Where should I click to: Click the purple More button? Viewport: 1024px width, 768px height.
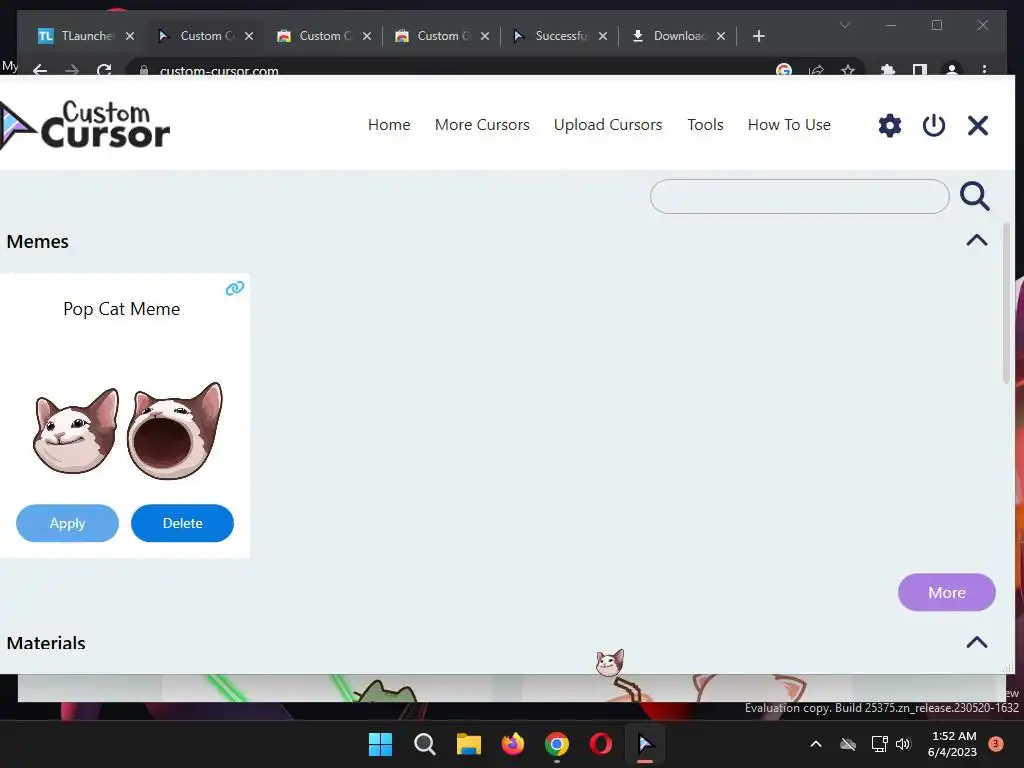click(946, 592)
